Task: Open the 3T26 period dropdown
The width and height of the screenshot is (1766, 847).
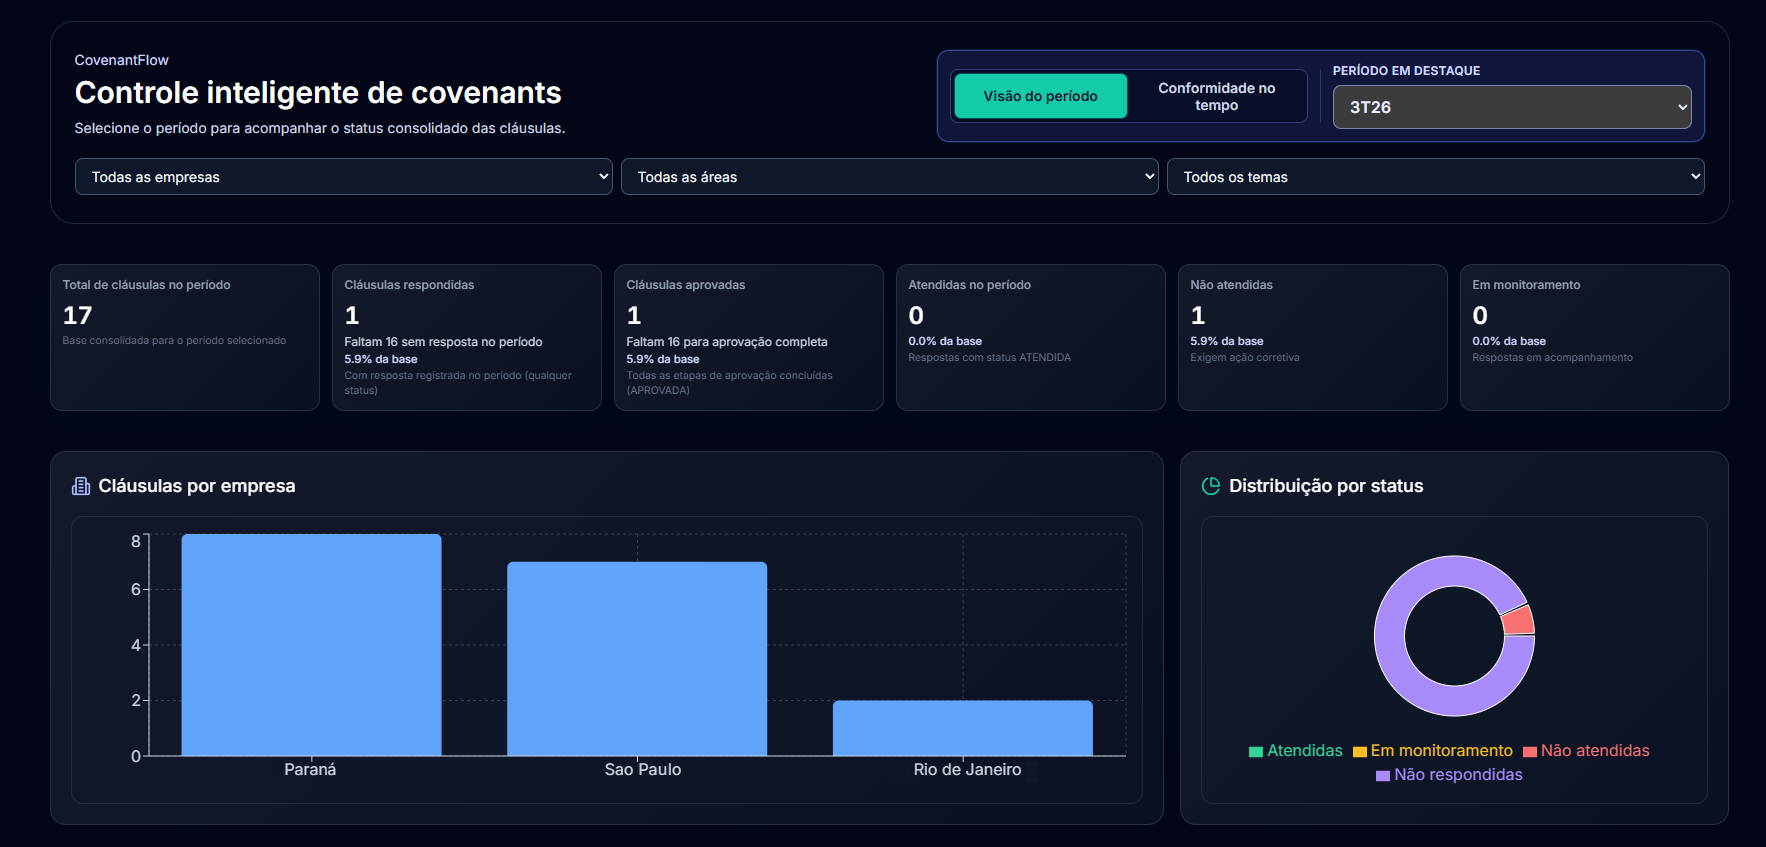Action: coord(1512,107)
